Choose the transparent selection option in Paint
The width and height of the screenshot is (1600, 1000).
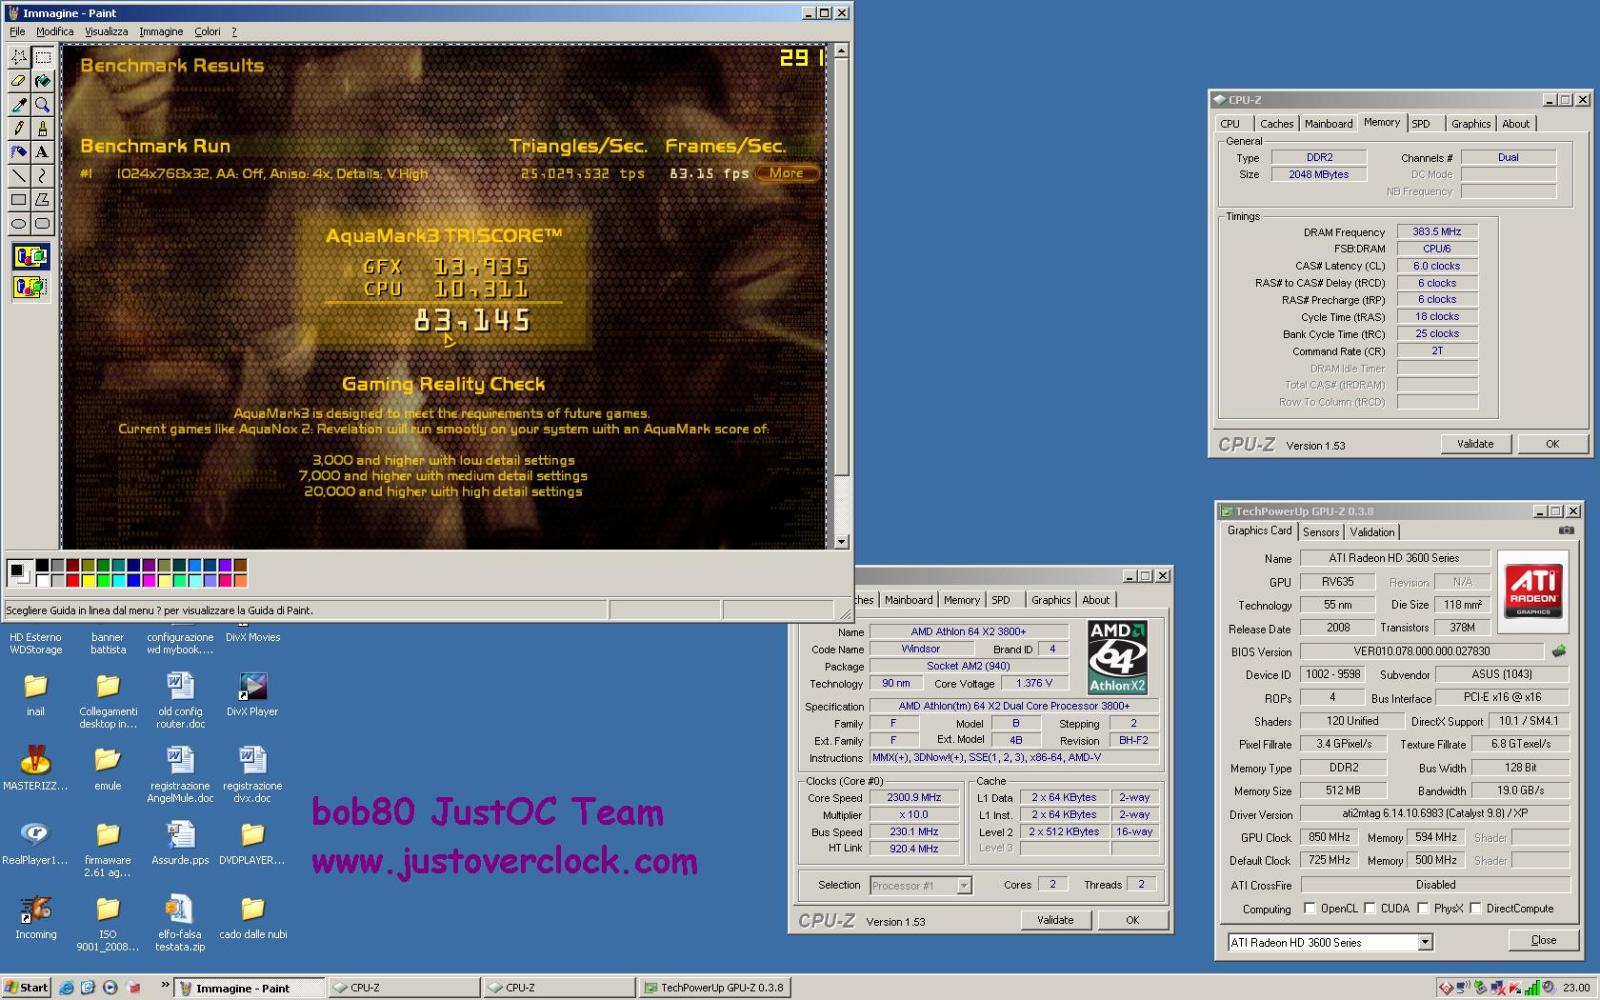[30, 288]
